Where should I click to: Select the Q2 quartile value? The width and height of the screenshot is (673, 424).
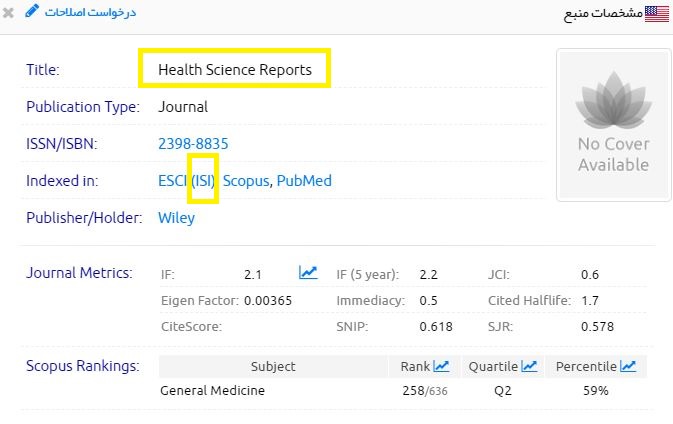[503, 390]
